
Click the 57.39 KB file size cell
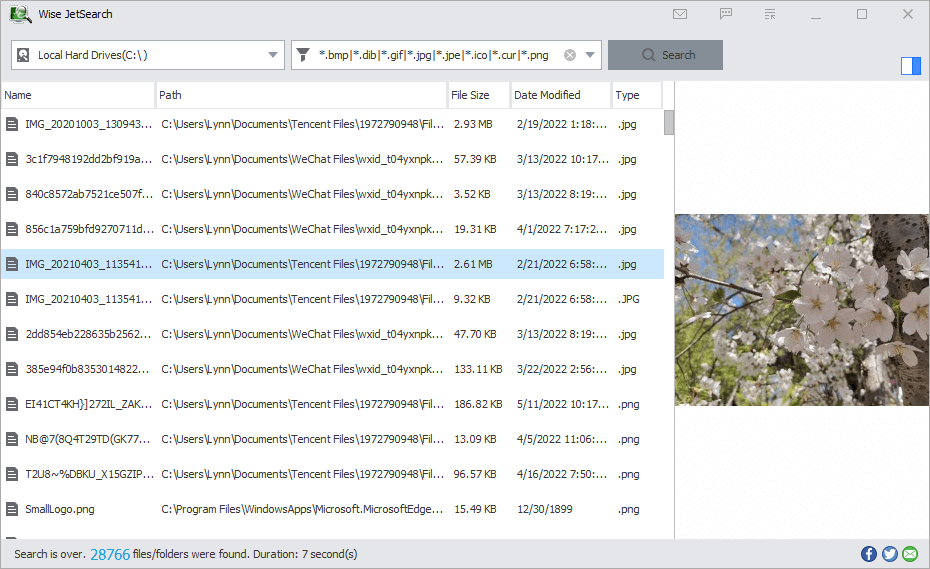coord(475,159)
